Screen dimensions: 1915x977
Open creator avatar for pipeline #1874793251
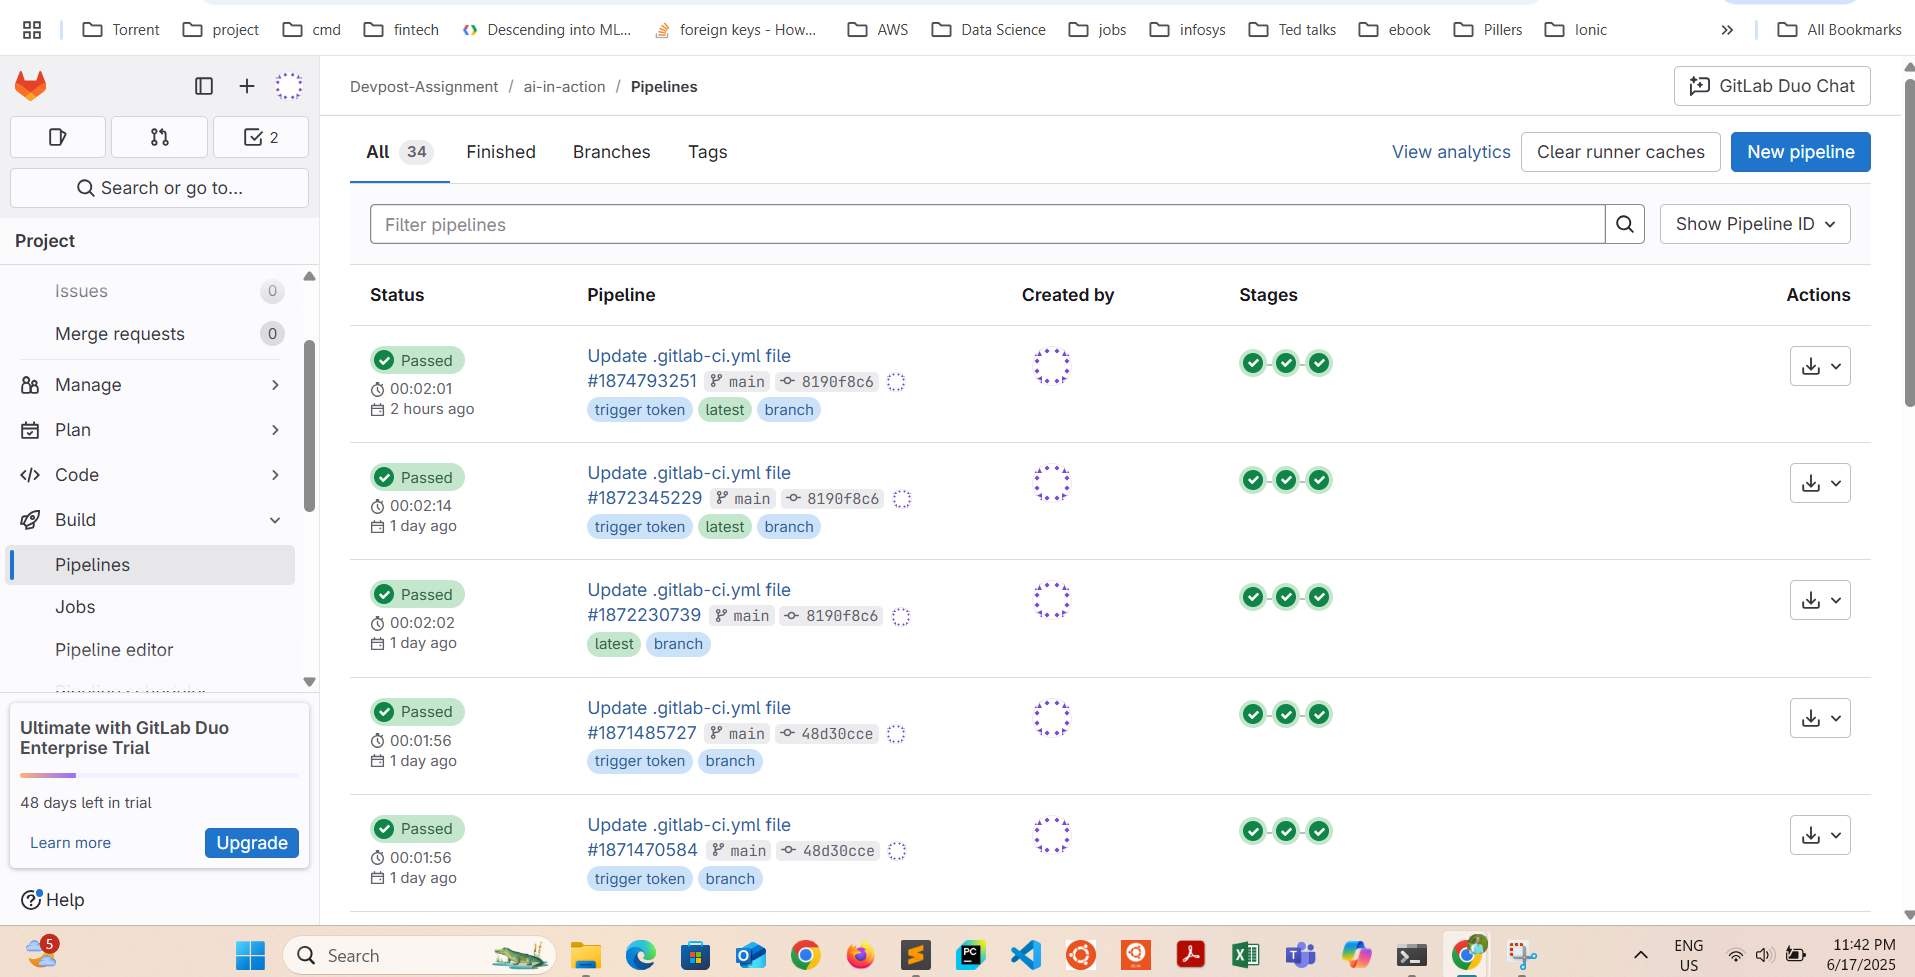tap(1052, 366)
